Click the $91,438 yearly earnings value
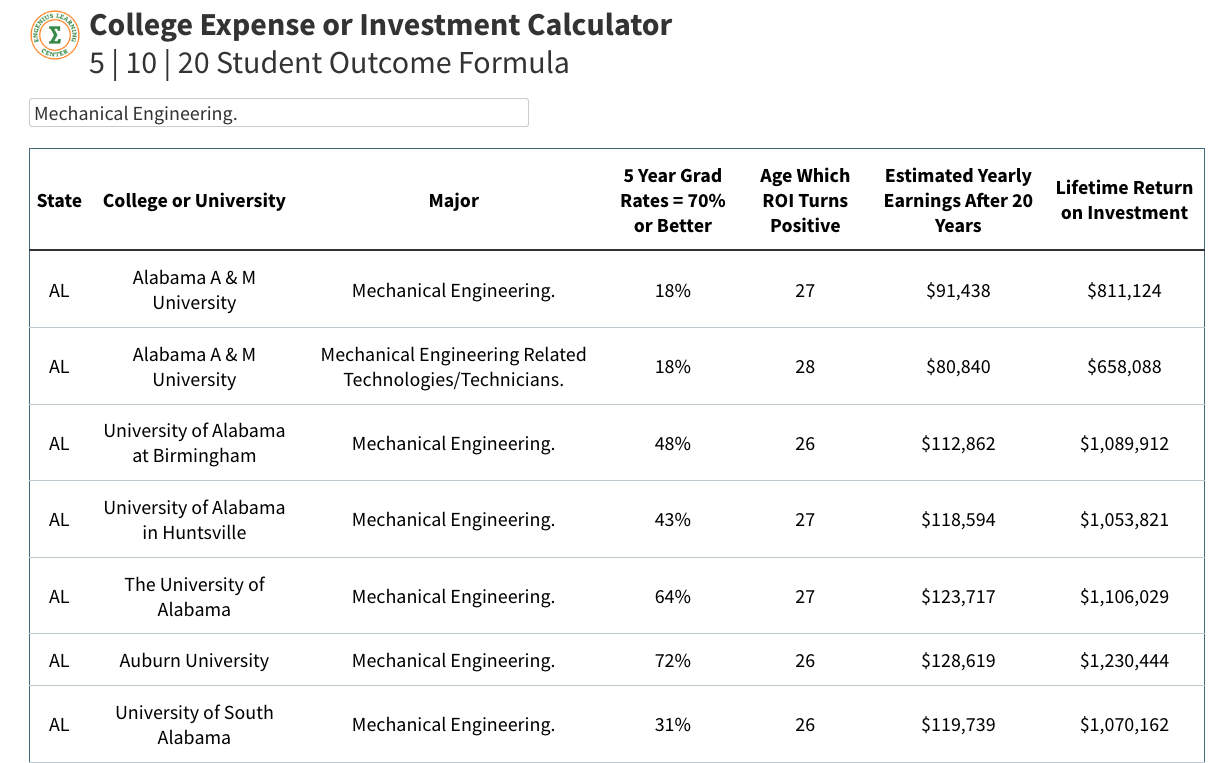1220x763 pixels. point(957,291)
